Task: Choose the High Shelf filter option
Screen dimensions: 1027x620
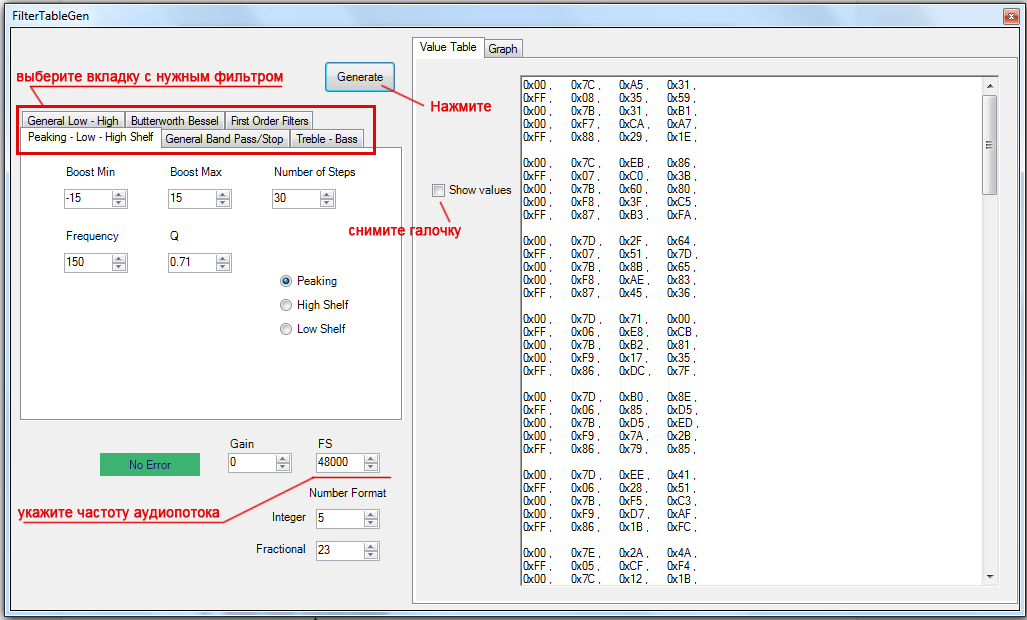Action: point(286,305)
